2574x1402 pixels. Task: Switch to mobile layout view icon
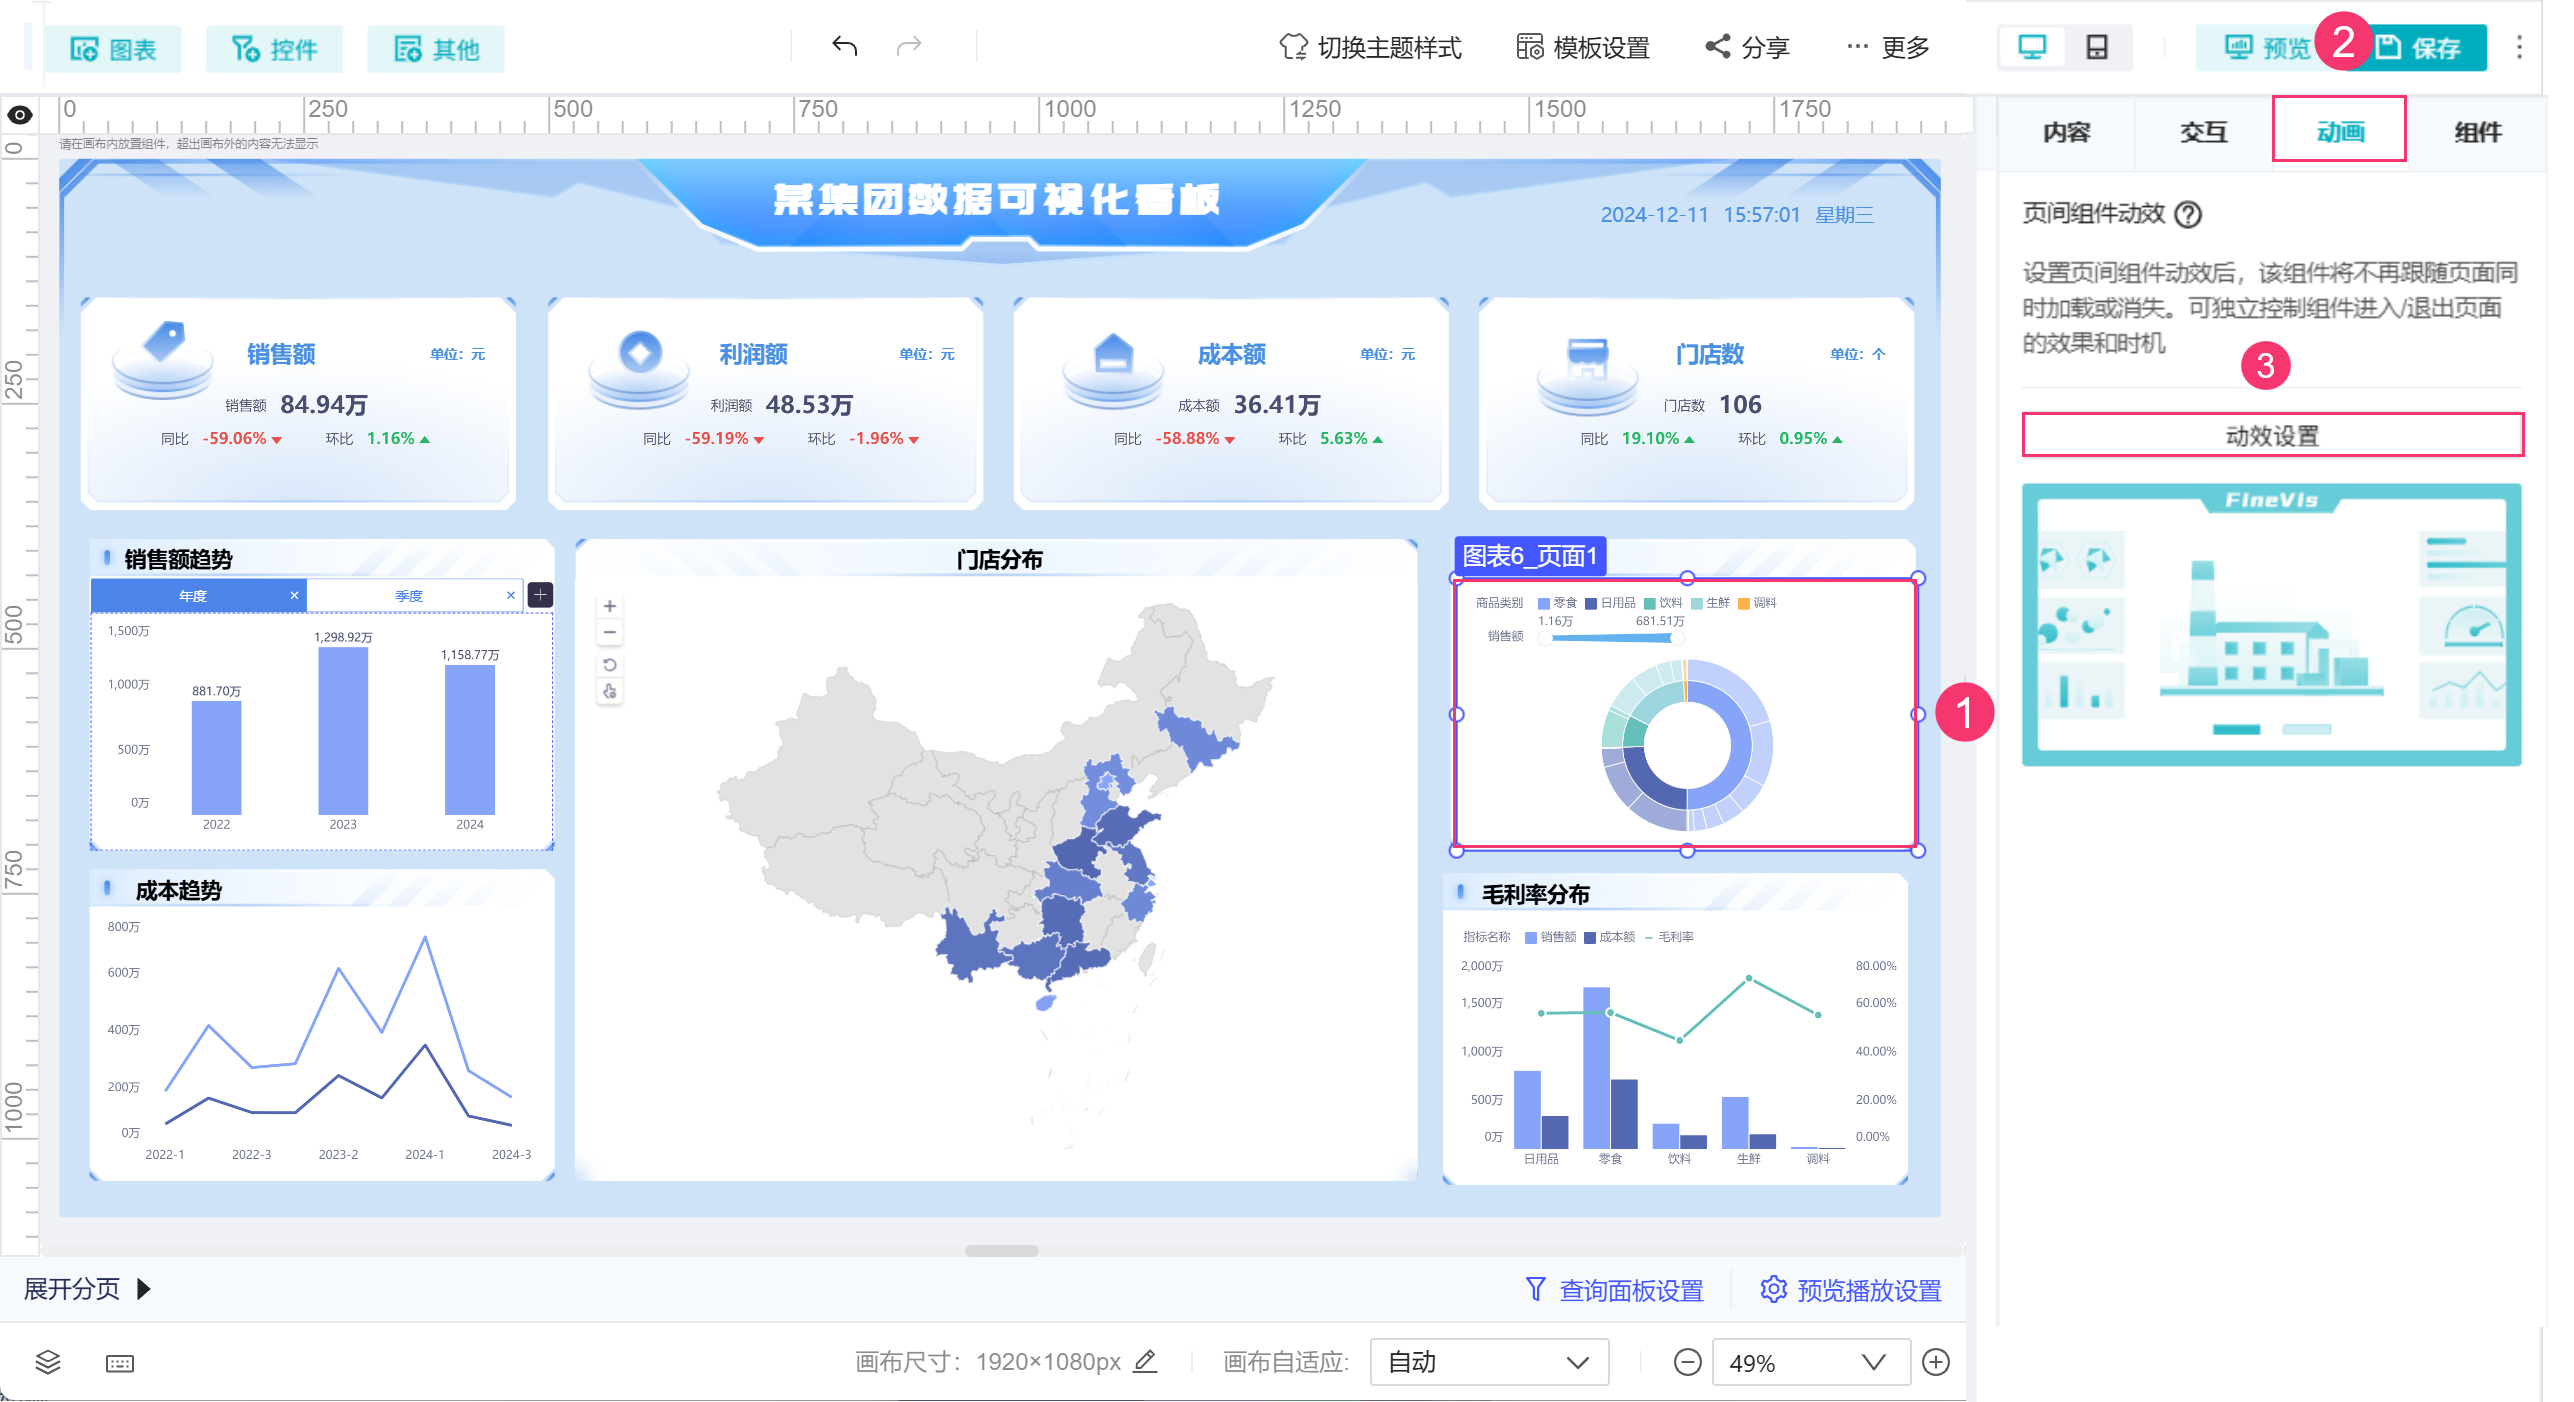coord(2097,47)
